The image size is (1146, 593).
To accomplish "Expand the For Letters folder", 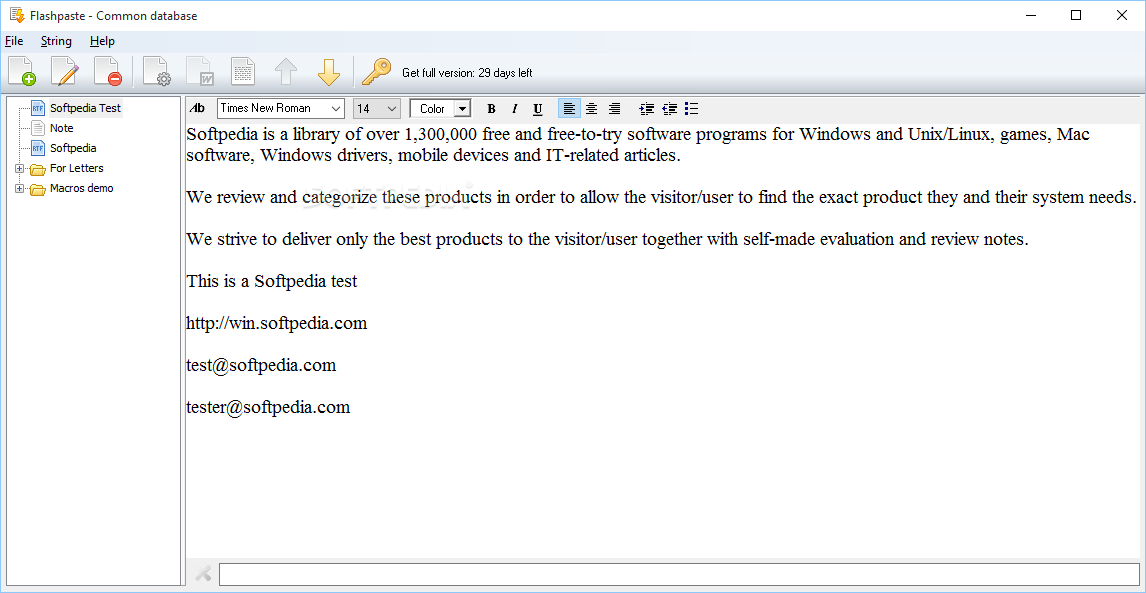I will [19, 169].
